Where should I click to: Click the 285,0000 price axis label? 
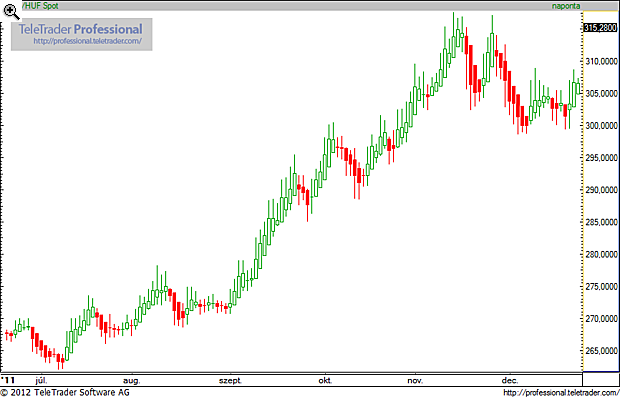[601, 222]
